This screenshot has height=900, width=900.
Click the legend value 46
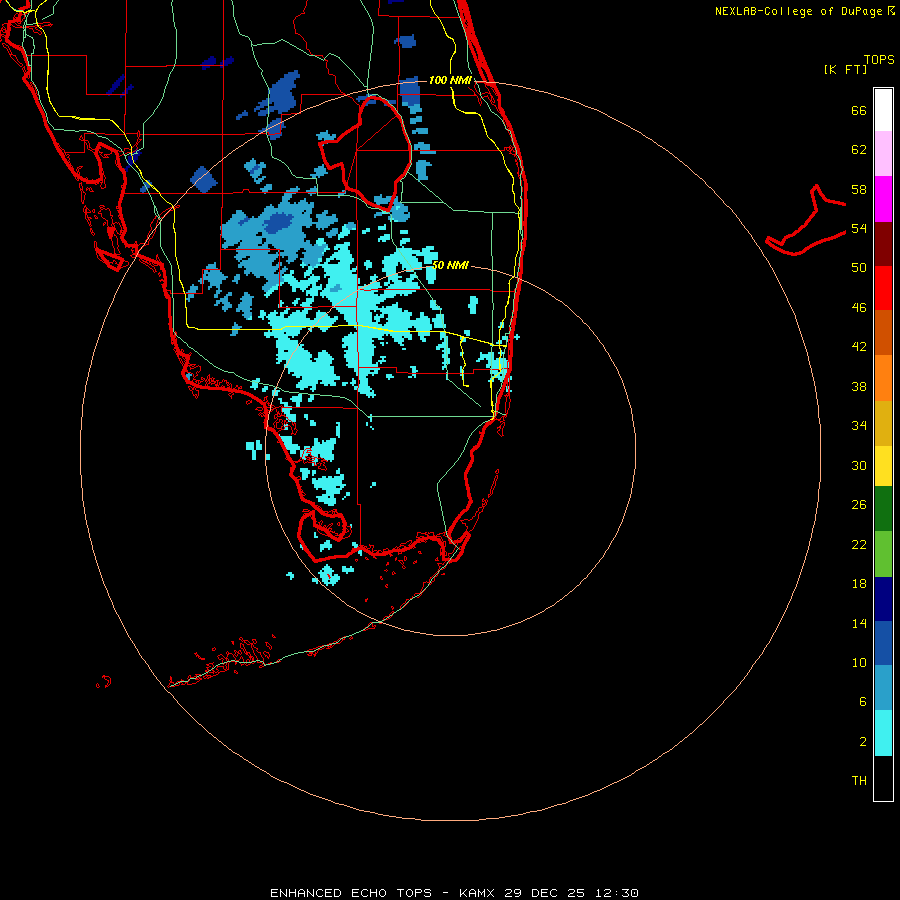tap(859, 307)
